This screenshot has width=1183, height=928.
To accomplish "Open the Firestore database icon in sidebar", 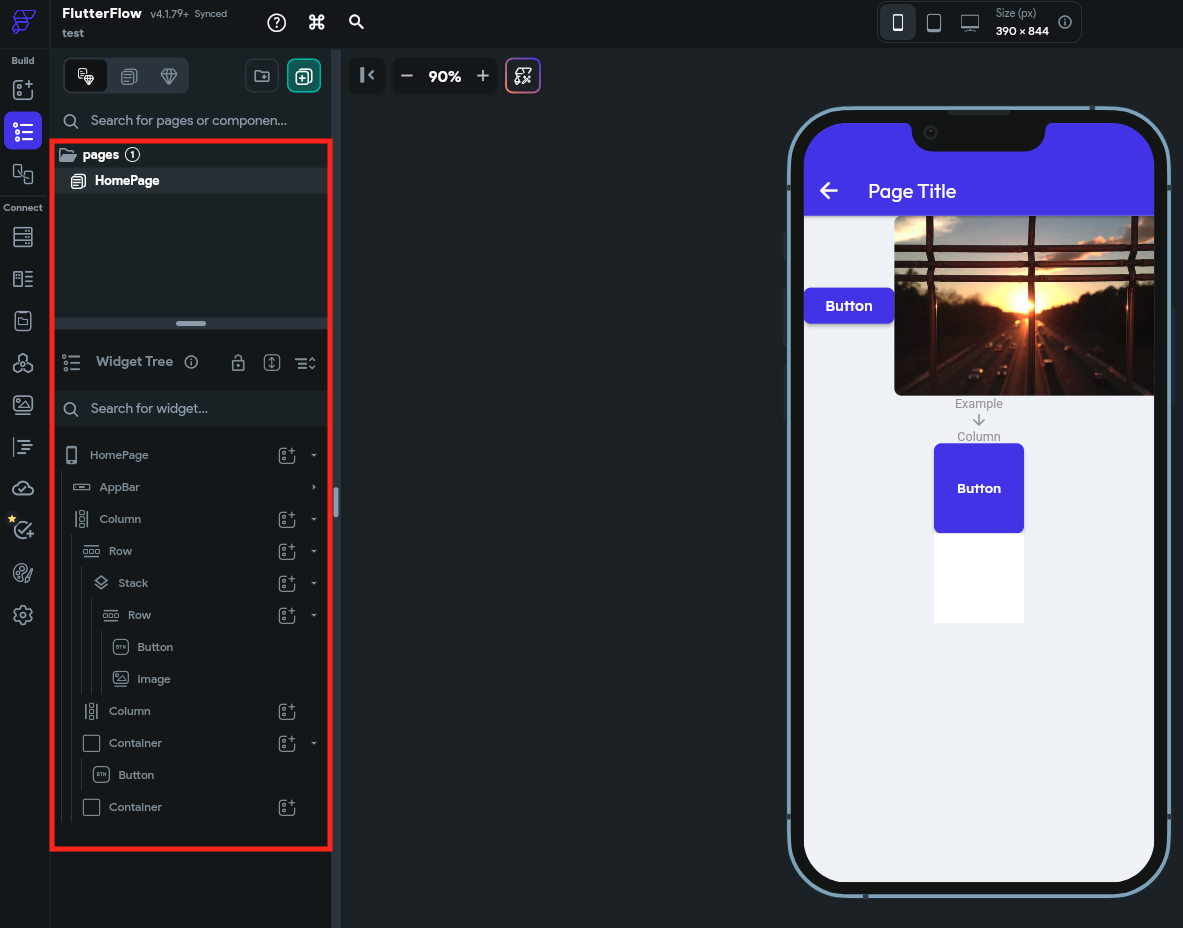I will coord(23,237).
